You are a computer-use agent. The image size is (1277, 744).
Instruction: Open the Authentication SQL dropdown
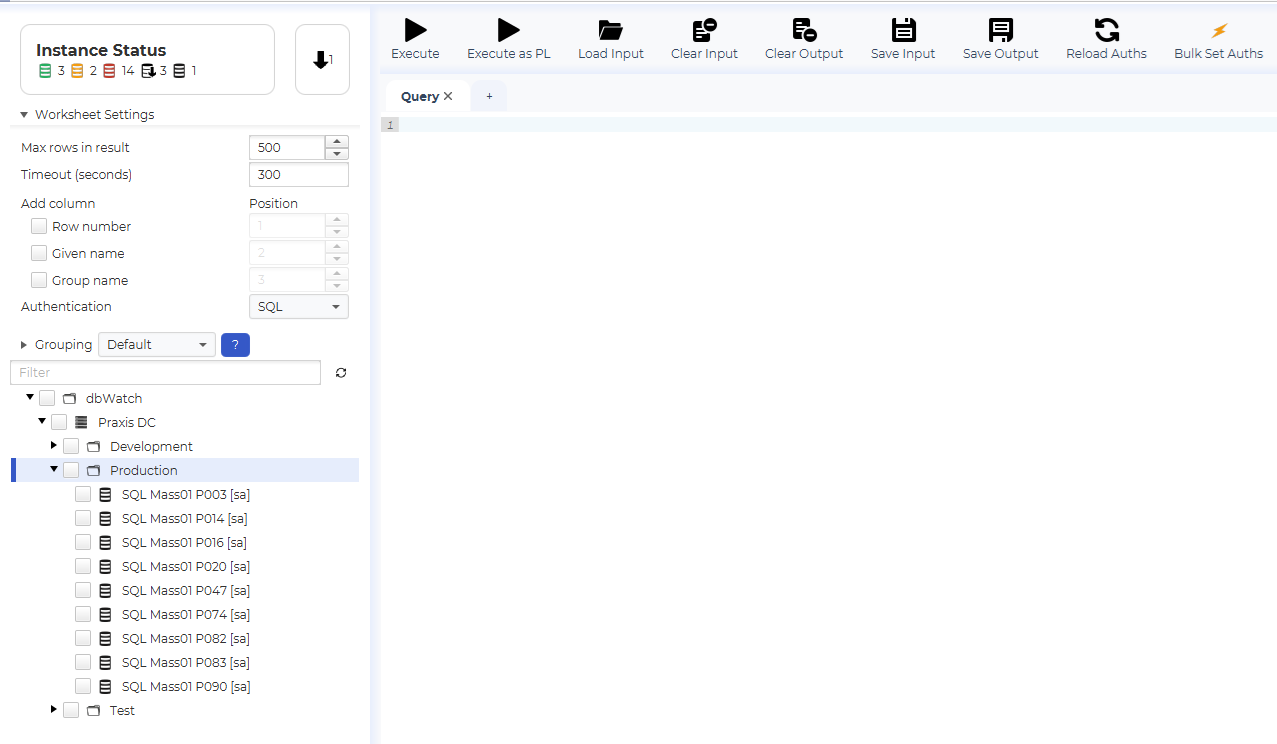[x=298, y=307]
